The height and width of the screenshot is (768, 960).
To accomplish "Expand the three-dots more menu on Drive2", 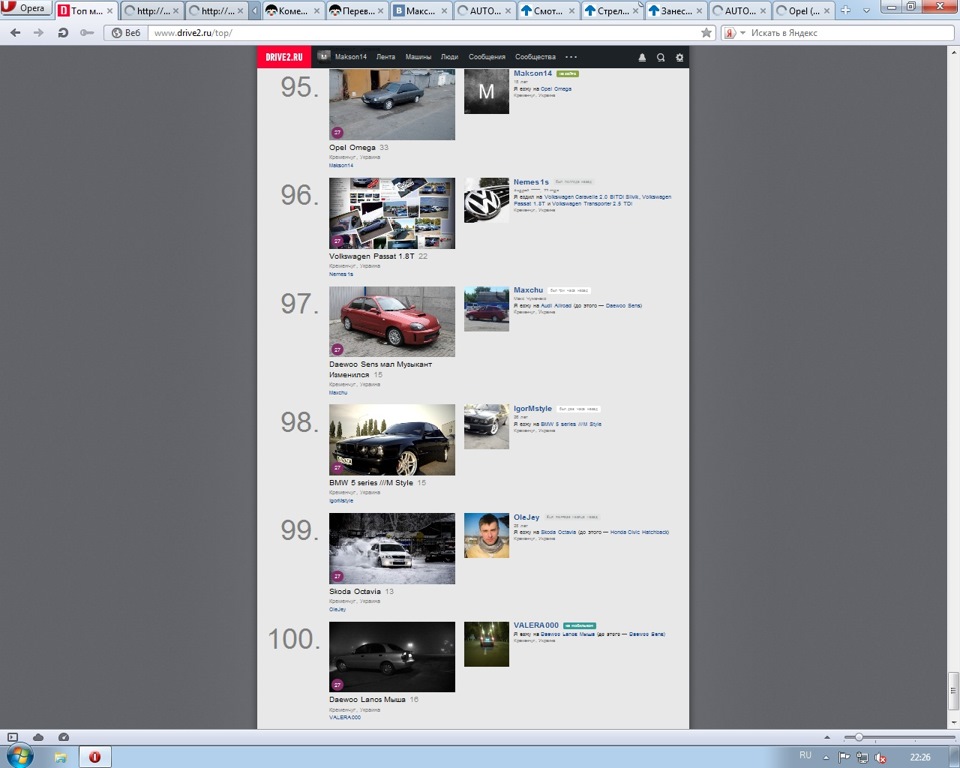I will tap(571, 57).
